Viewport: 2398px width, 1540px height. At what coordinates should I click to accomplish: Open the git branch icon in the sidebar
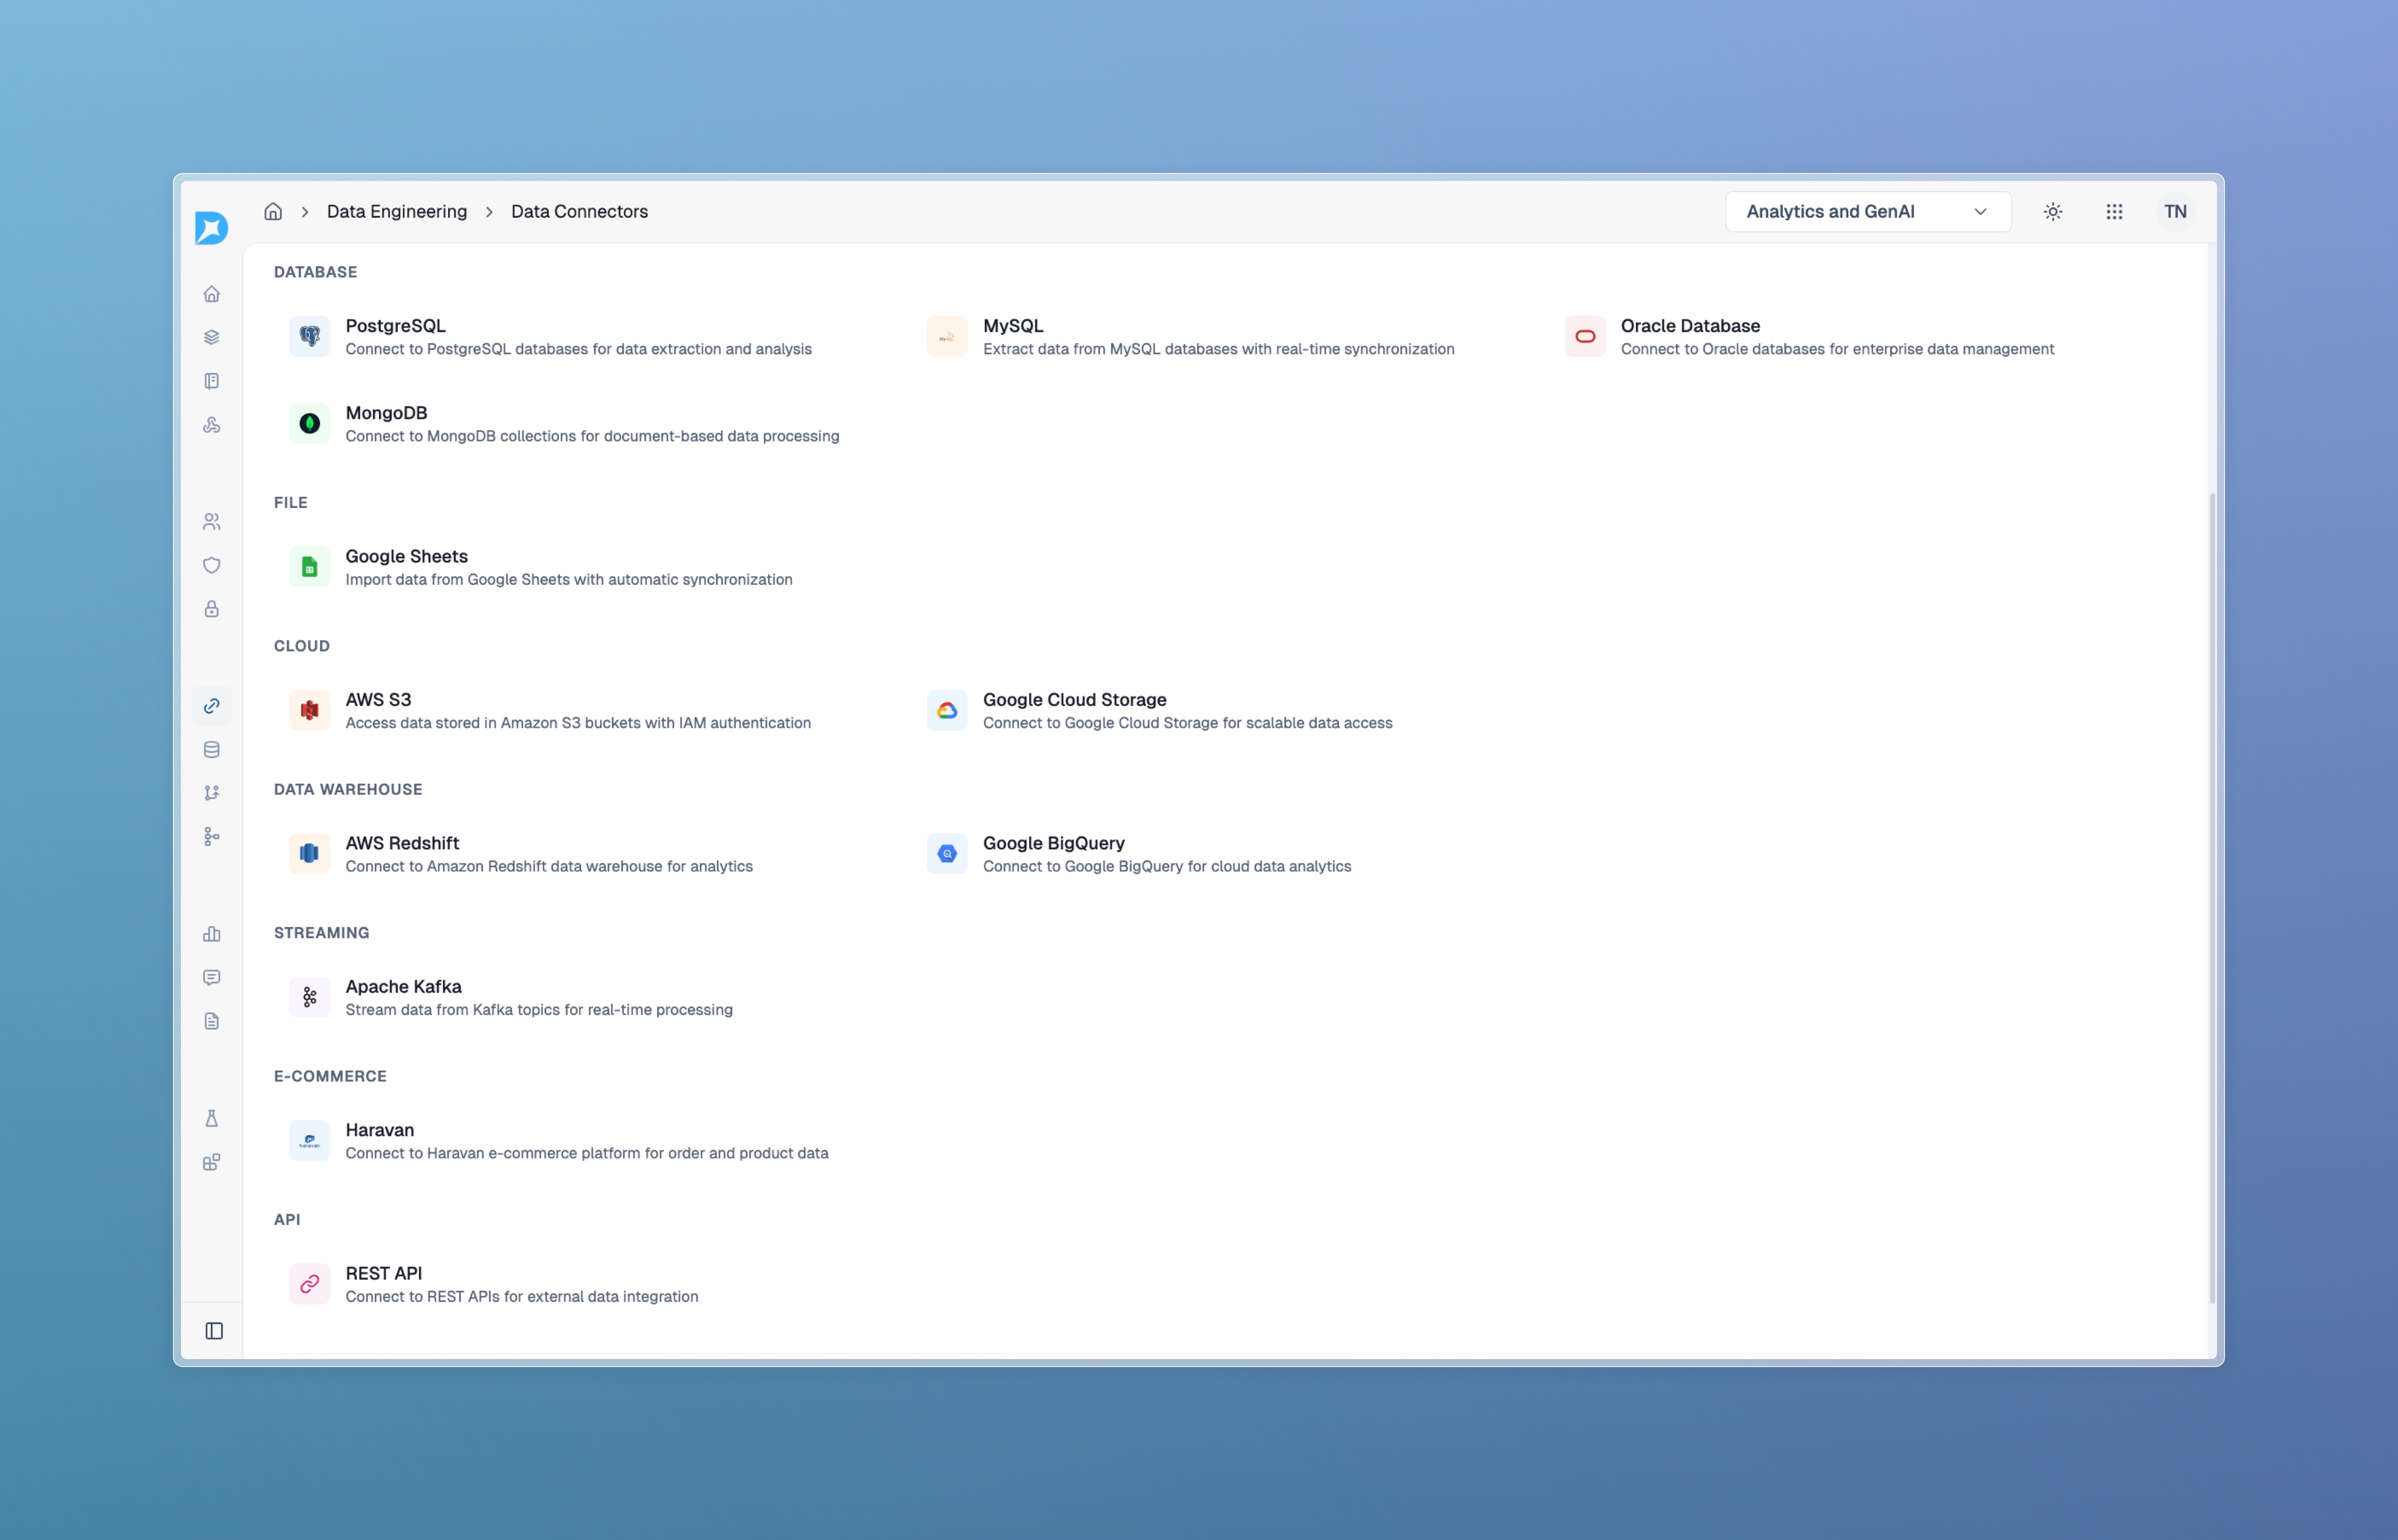(x=212, y=793)
